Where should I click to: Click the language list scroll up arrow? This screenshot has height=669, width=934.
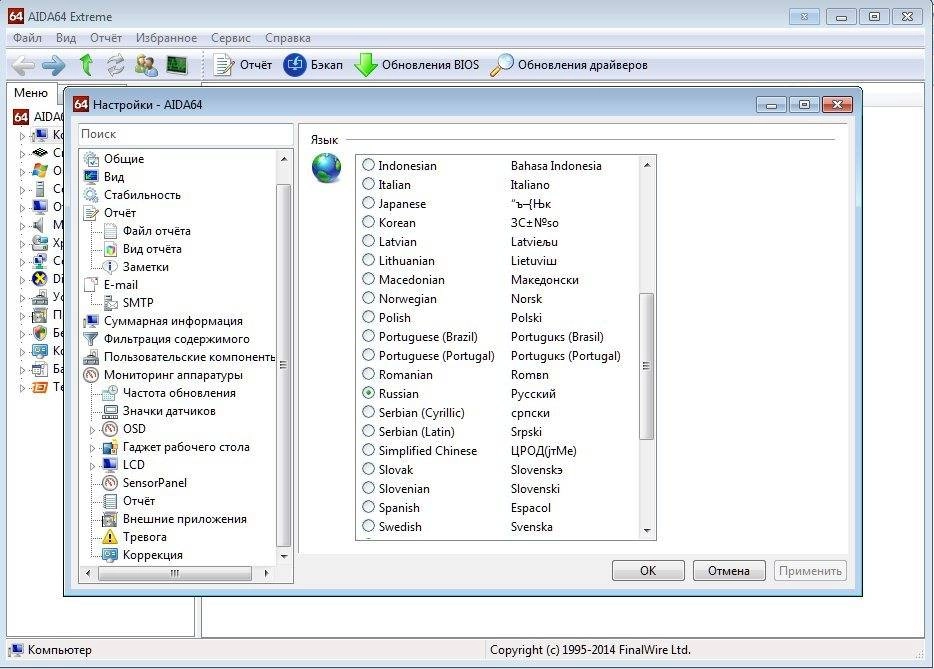[x=647, y=165]
